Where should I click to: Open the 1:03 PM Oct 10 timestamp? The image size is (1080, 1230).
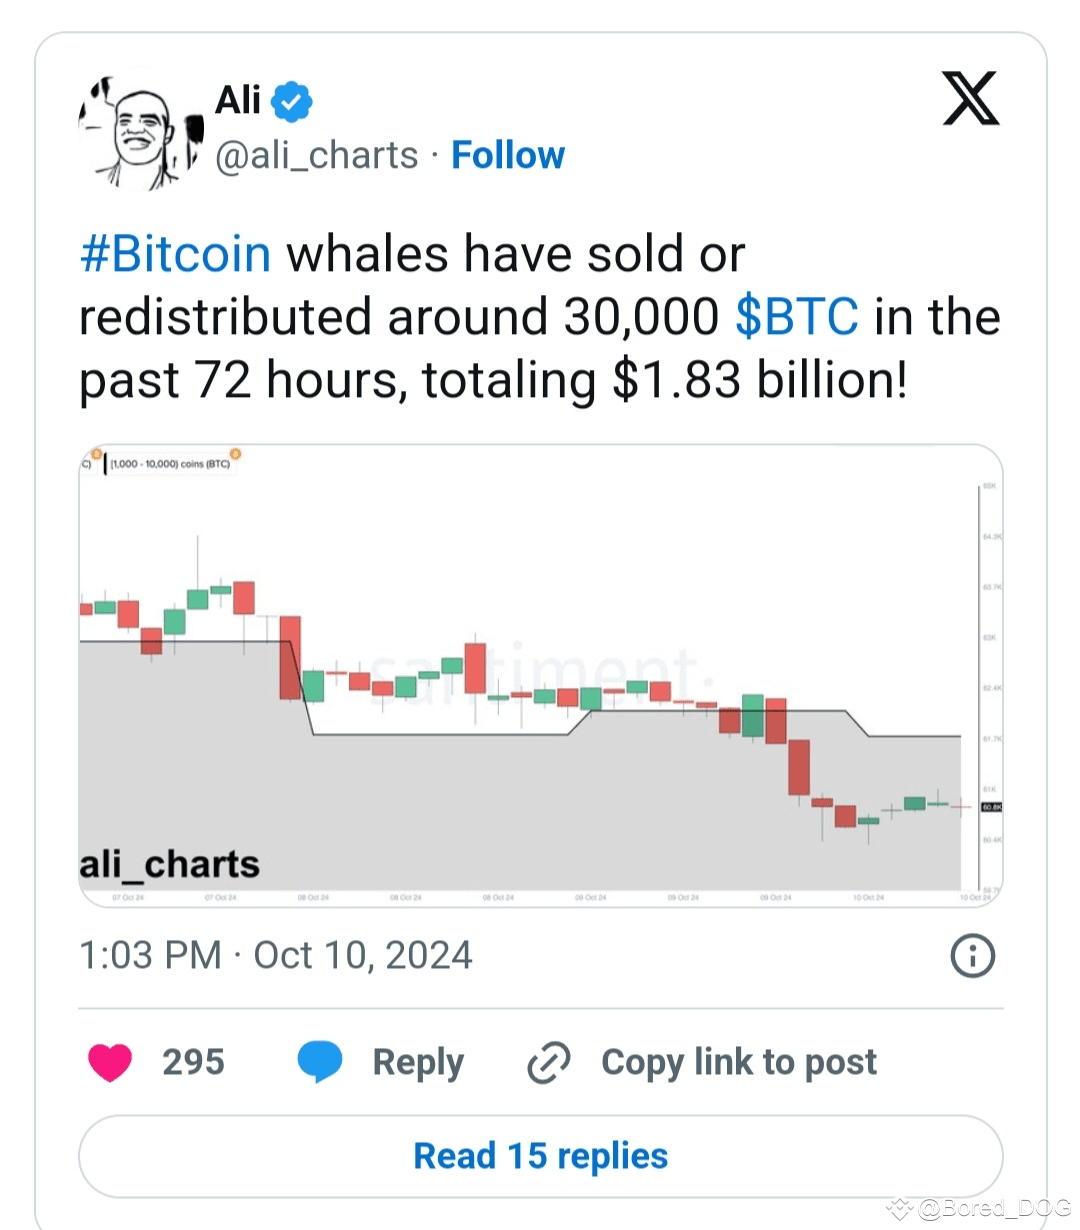pos(276,955)
